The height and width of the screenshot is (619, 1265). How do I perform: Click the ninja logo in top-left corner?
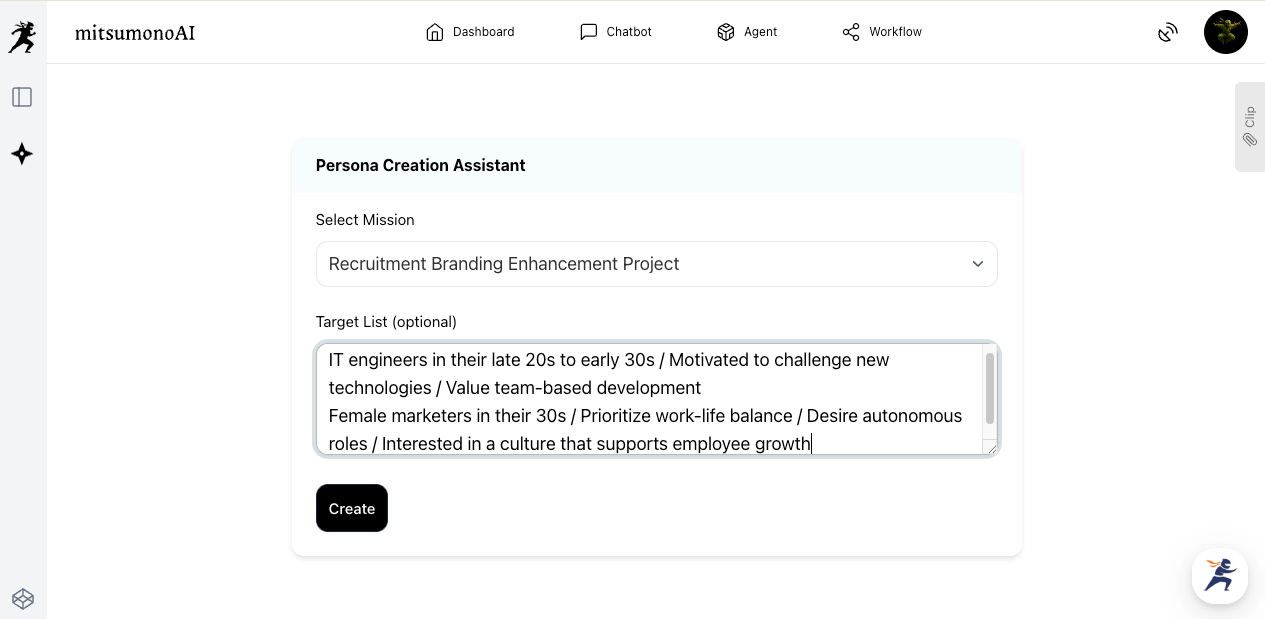(21, 37)
